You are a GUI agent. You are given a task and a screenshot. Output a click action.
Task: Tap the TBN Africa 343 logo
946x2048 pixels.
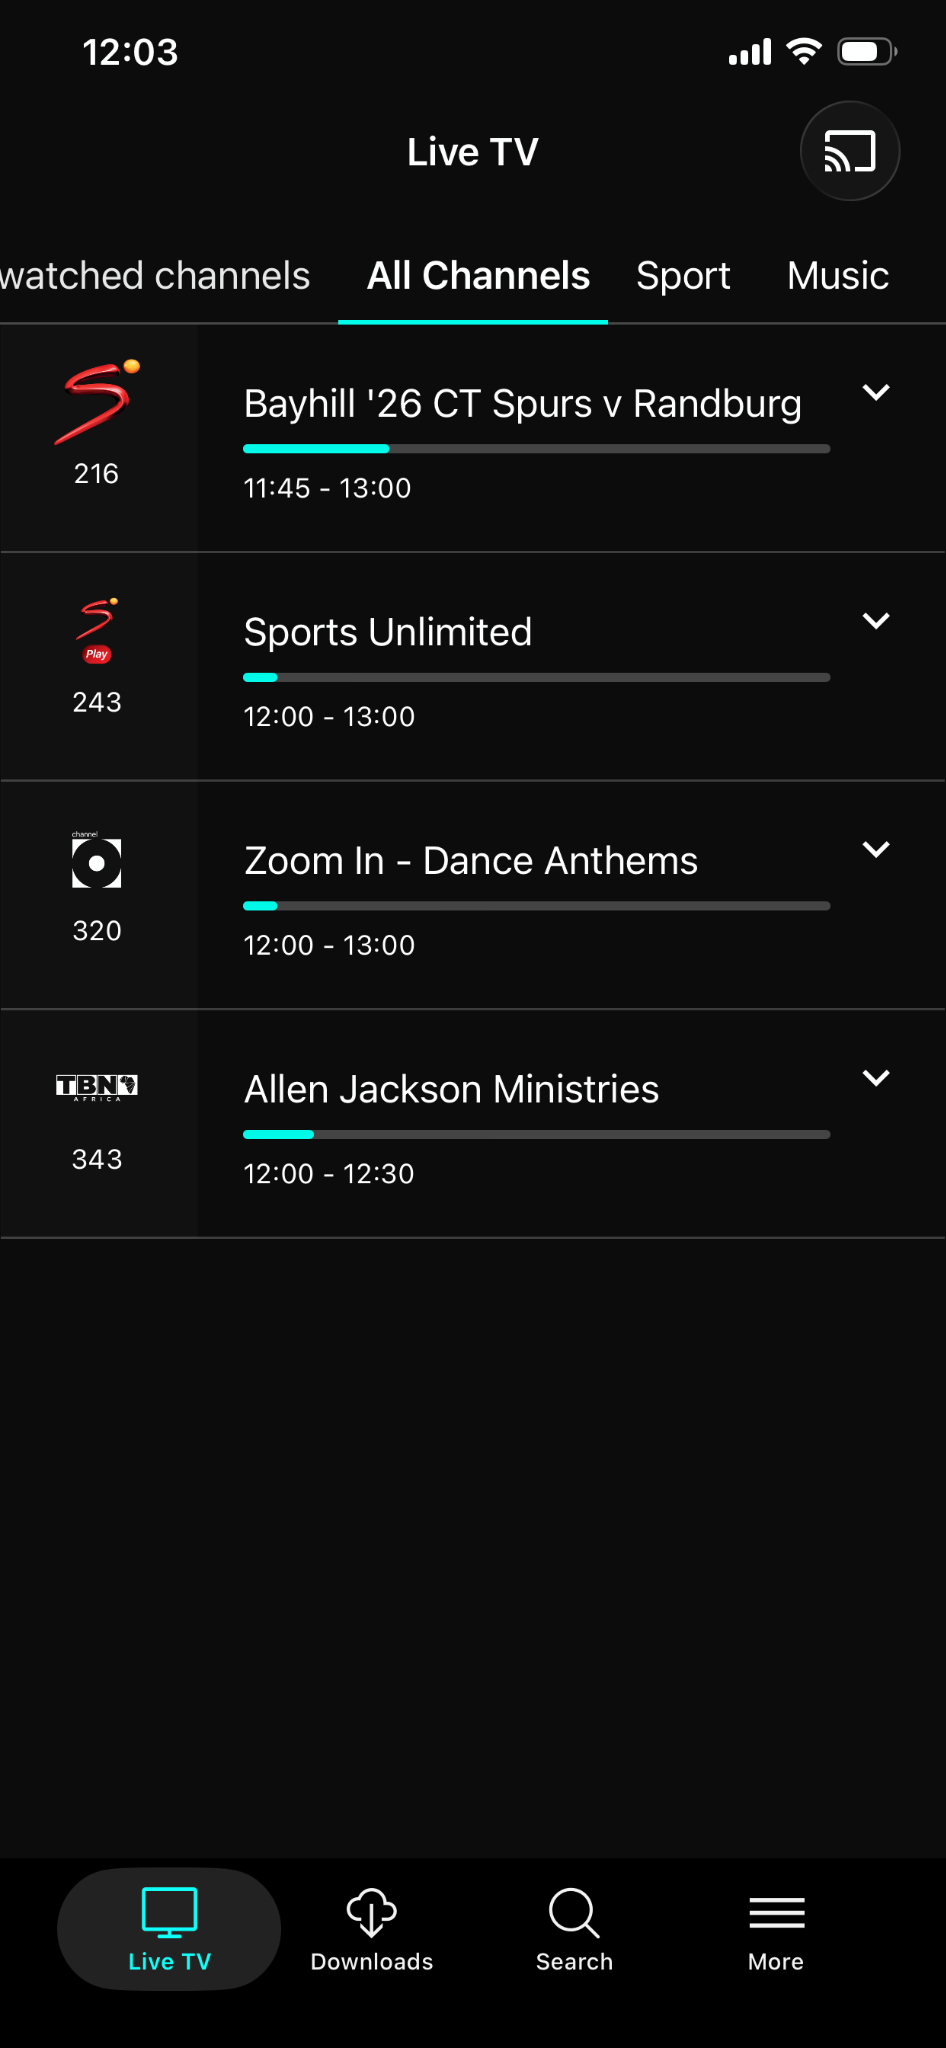[97, 1087]
